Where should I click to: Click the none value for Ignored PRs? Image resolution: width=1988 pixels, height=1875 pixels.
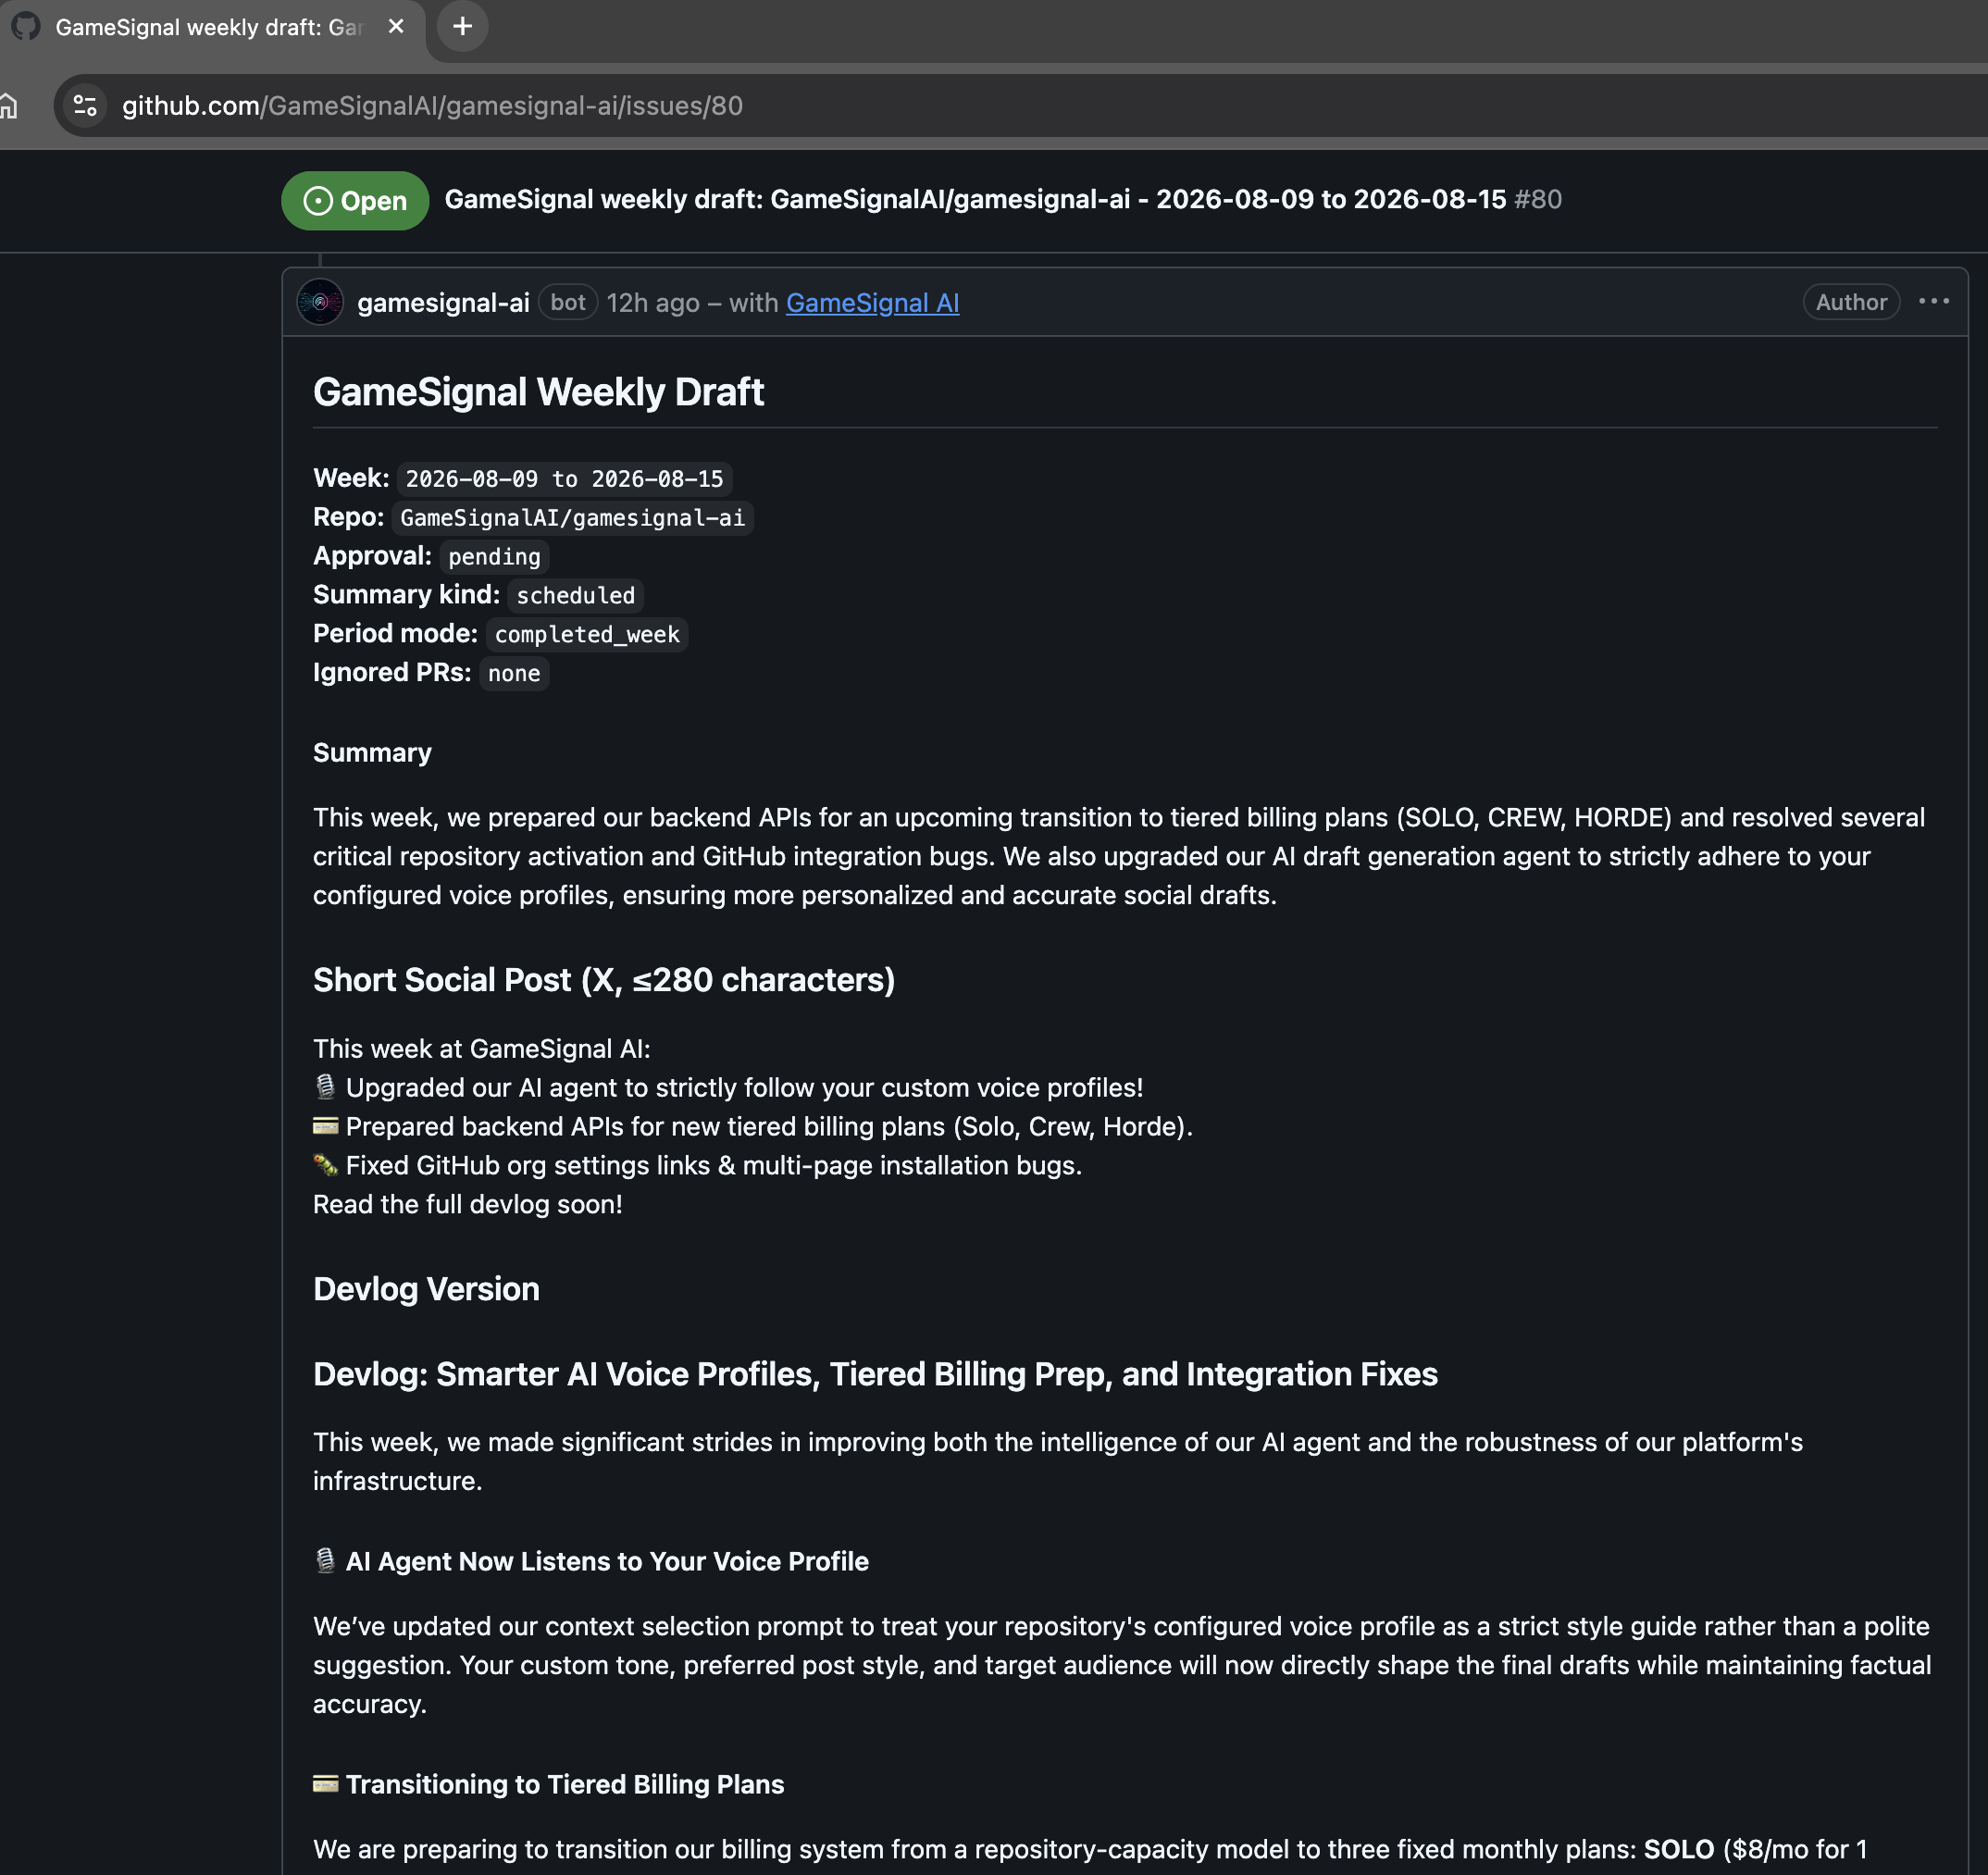pyautogui.click(x=514, y=674)
